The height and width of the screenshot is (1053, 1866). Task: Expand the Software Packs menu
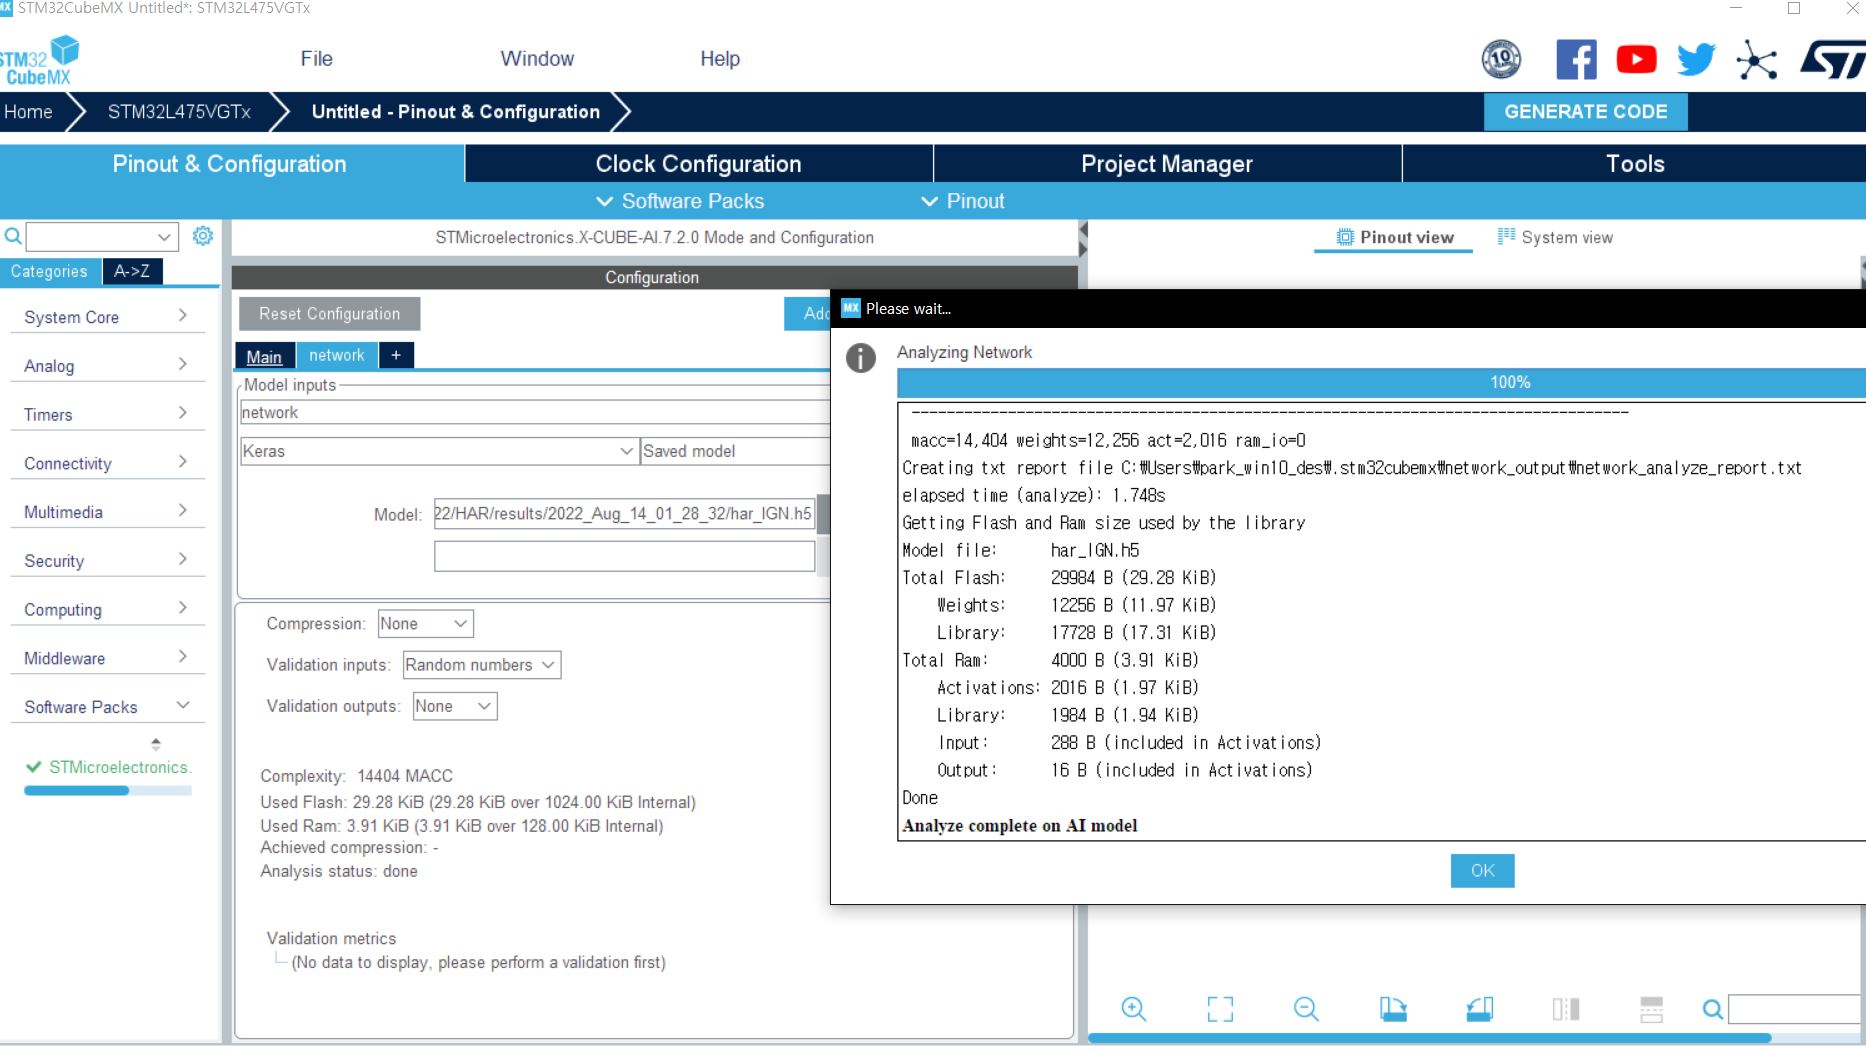[681, 201]
